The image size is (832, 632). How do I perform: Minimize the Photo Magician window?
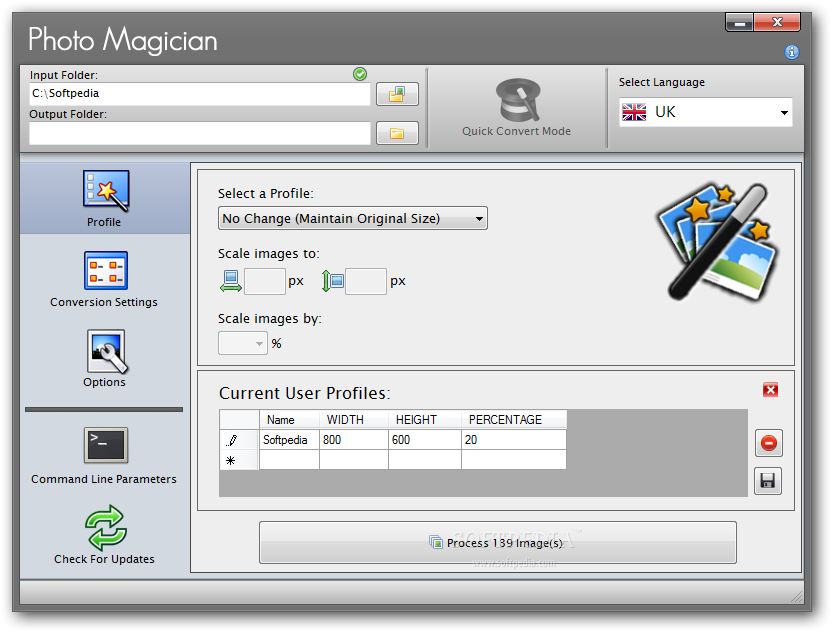pyautogui.click(x=740, y=23)
